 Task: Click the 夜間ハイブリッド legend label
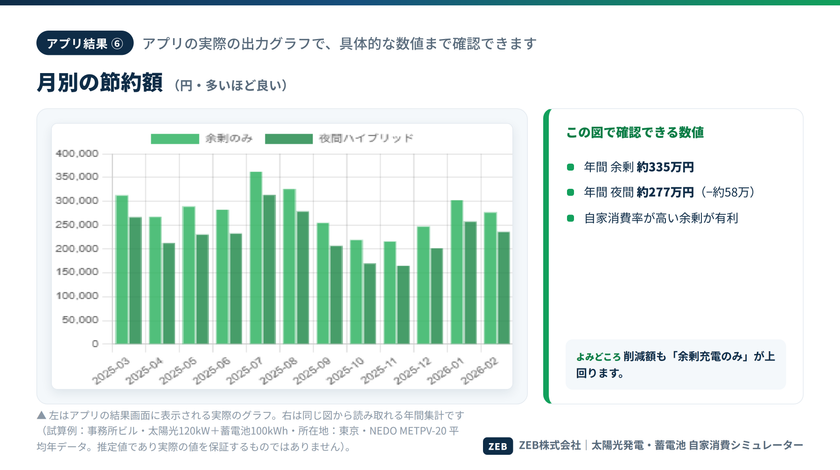(366, 139)
